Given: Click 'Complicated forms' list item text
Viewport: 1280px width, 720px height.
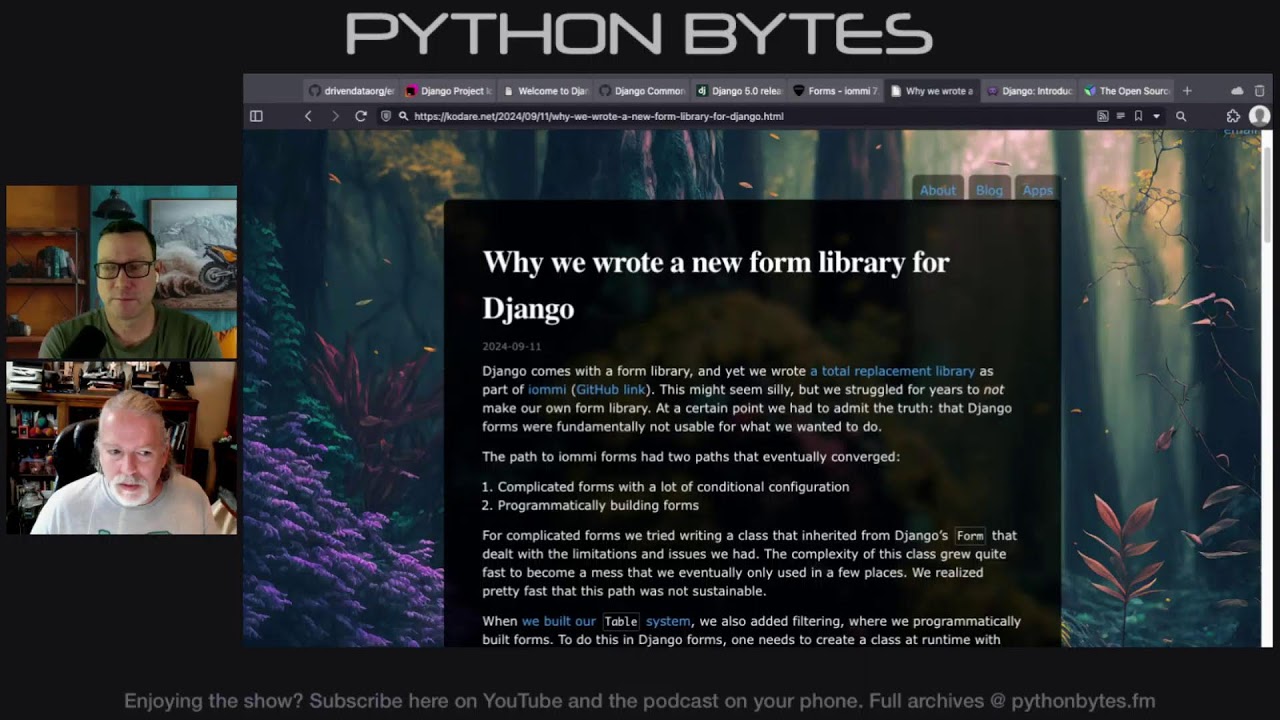Looking at the screenshot, I should click(673, 487).
